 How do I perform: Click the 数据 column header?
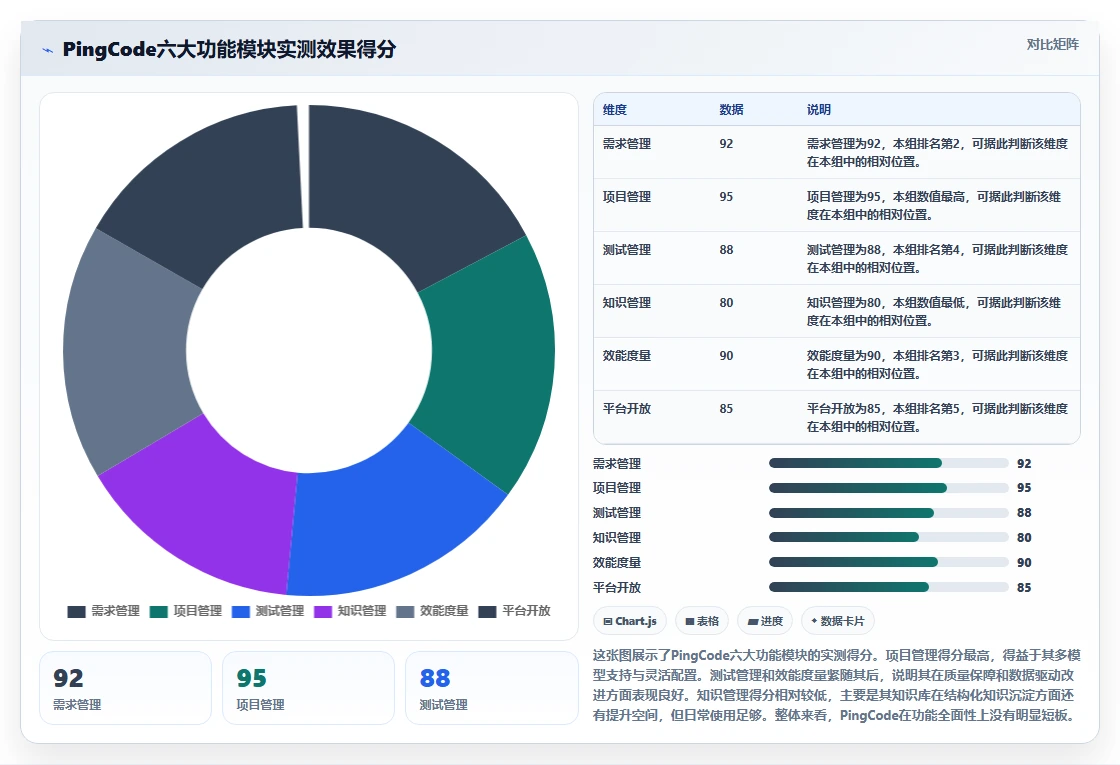point(731,110)
